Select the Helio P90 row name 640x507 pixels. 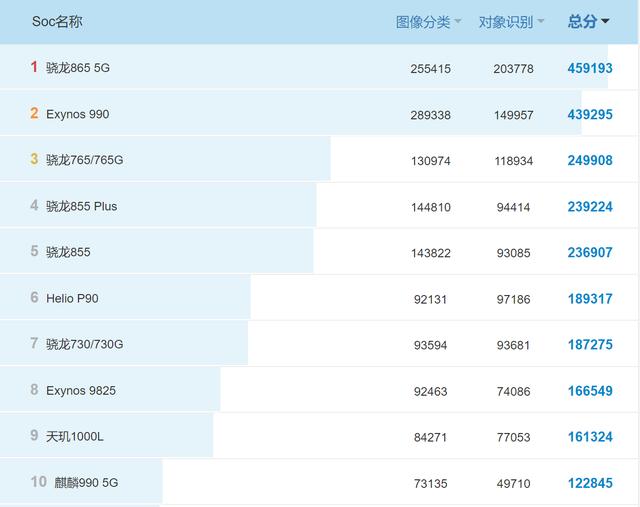pos(72,298)
